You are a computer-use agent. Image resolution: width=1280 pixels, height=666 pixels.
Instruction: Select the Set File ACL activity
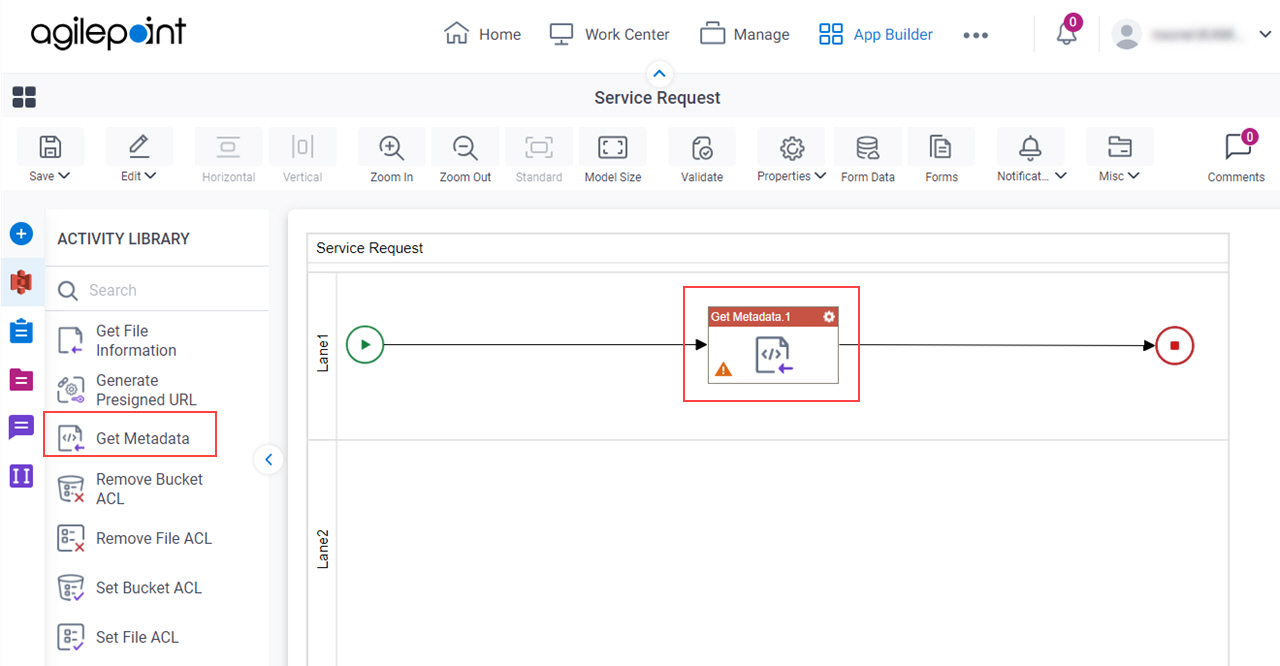click(120, 637)
